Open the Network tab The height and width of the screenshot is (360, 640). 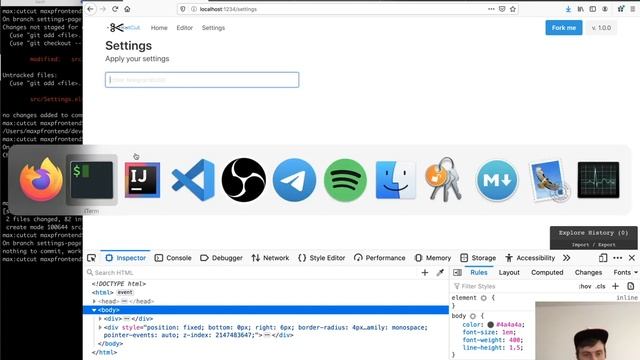point(270,258)
